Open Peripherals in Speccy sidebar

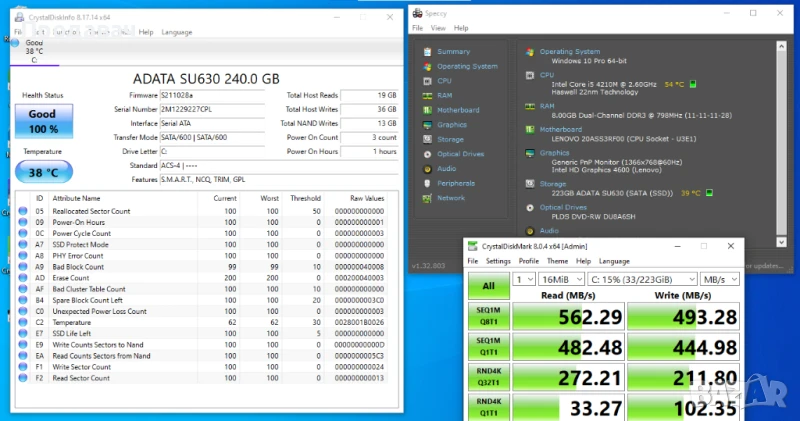pyautogui.click(x=455, y=183)
